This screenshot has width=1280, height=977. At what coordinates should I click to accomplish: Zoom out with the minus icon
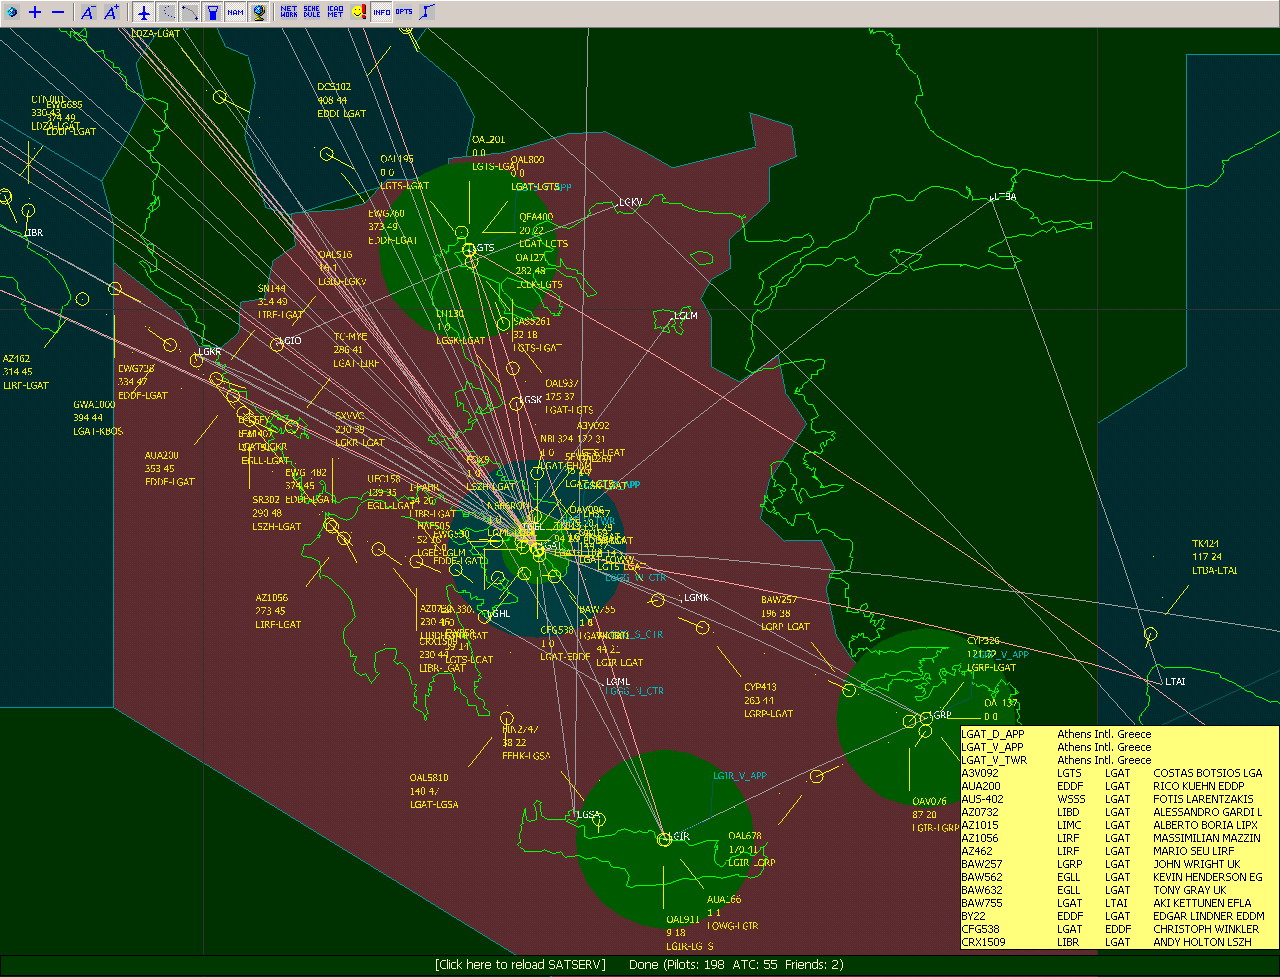[x=58, y=13]
